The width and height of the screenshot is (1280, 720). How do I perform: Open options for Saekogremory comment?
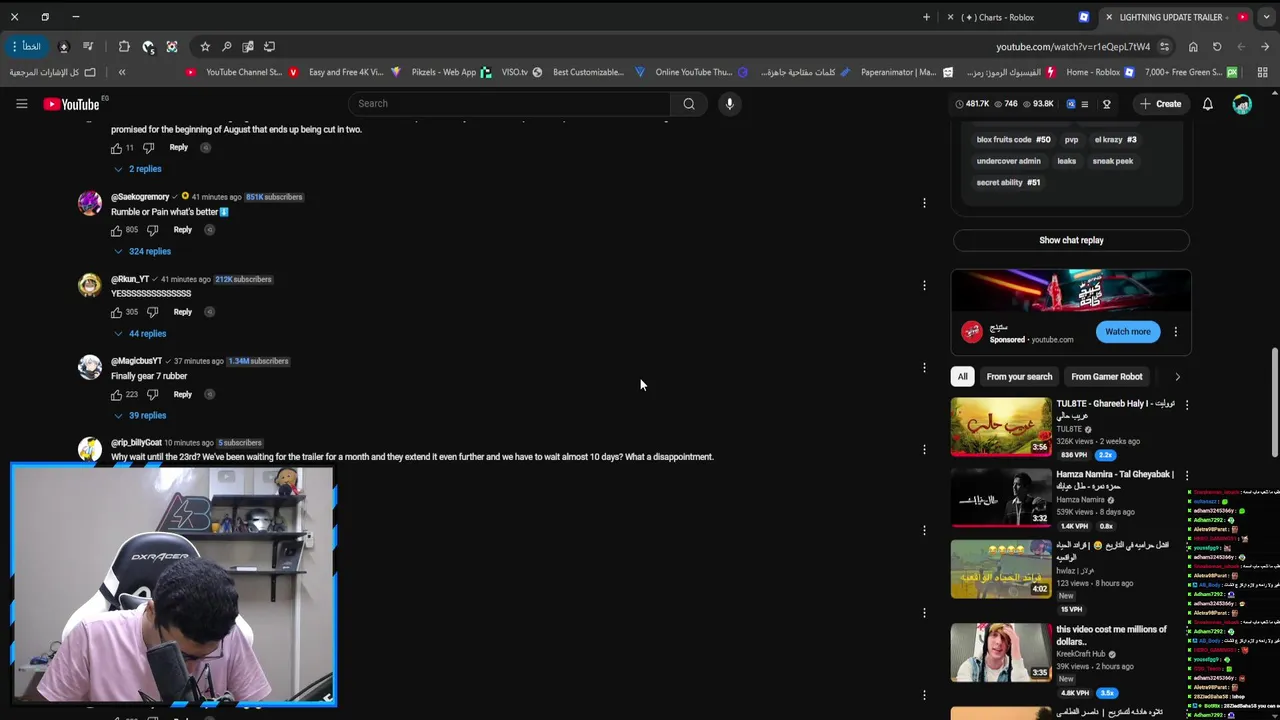pyautogui.click(x=924, y=203)
